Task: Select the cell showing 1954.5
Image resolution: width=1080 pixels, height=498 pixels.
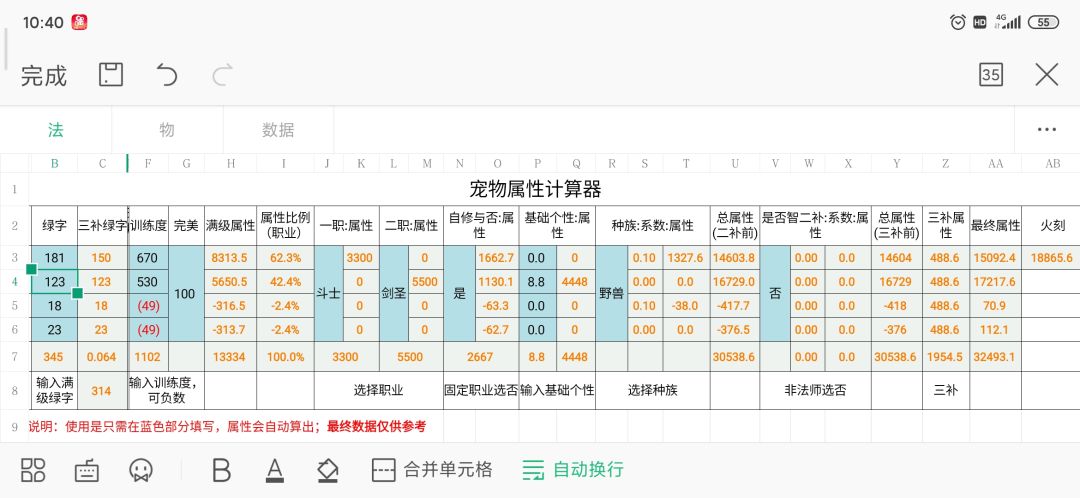Action: (946, 357)
